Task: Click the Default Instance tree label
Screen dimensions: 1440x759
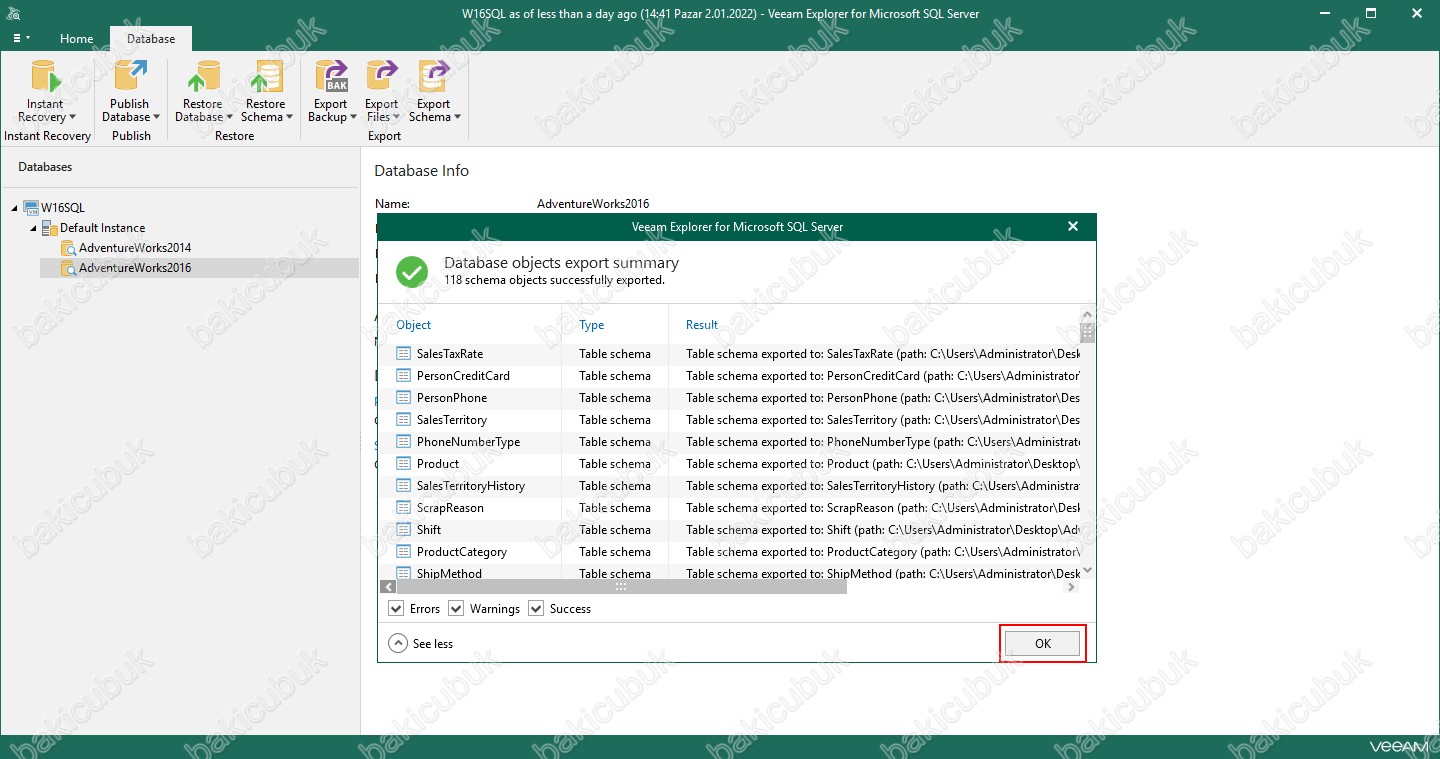Action: (102, 228)
